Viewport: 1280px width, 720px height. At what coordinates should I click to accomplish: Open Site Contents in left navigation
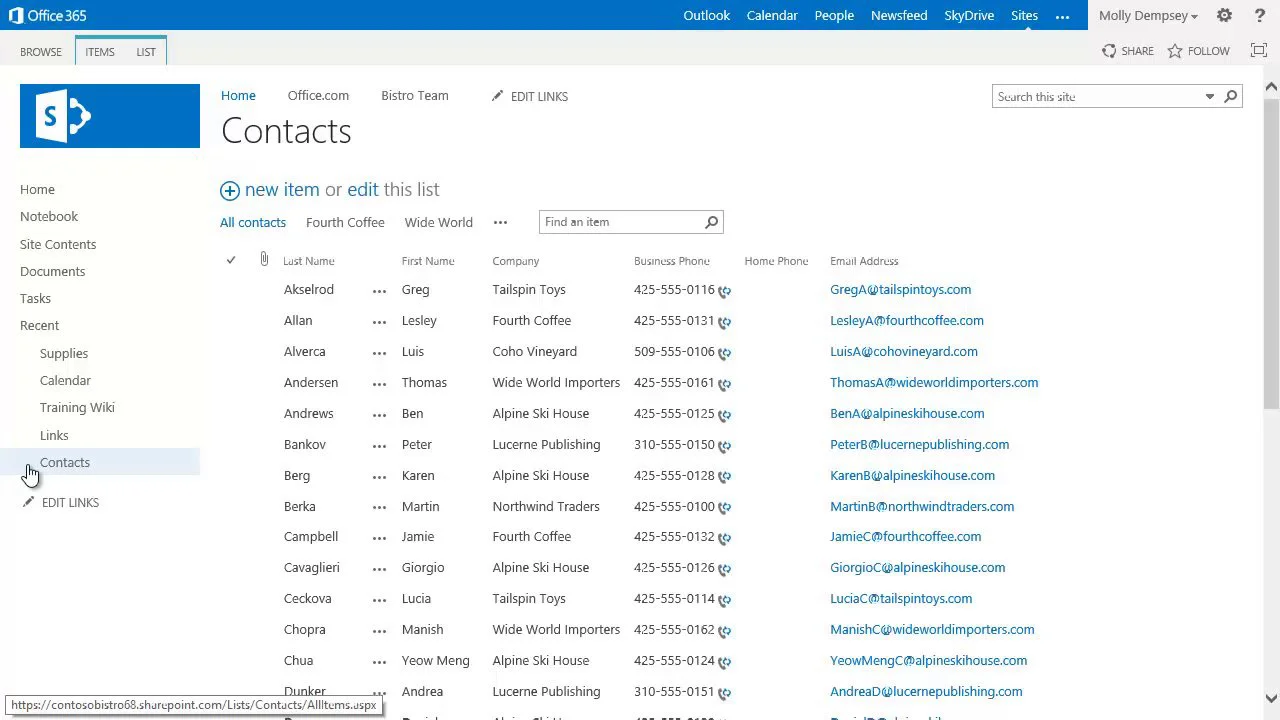point(58,244)
